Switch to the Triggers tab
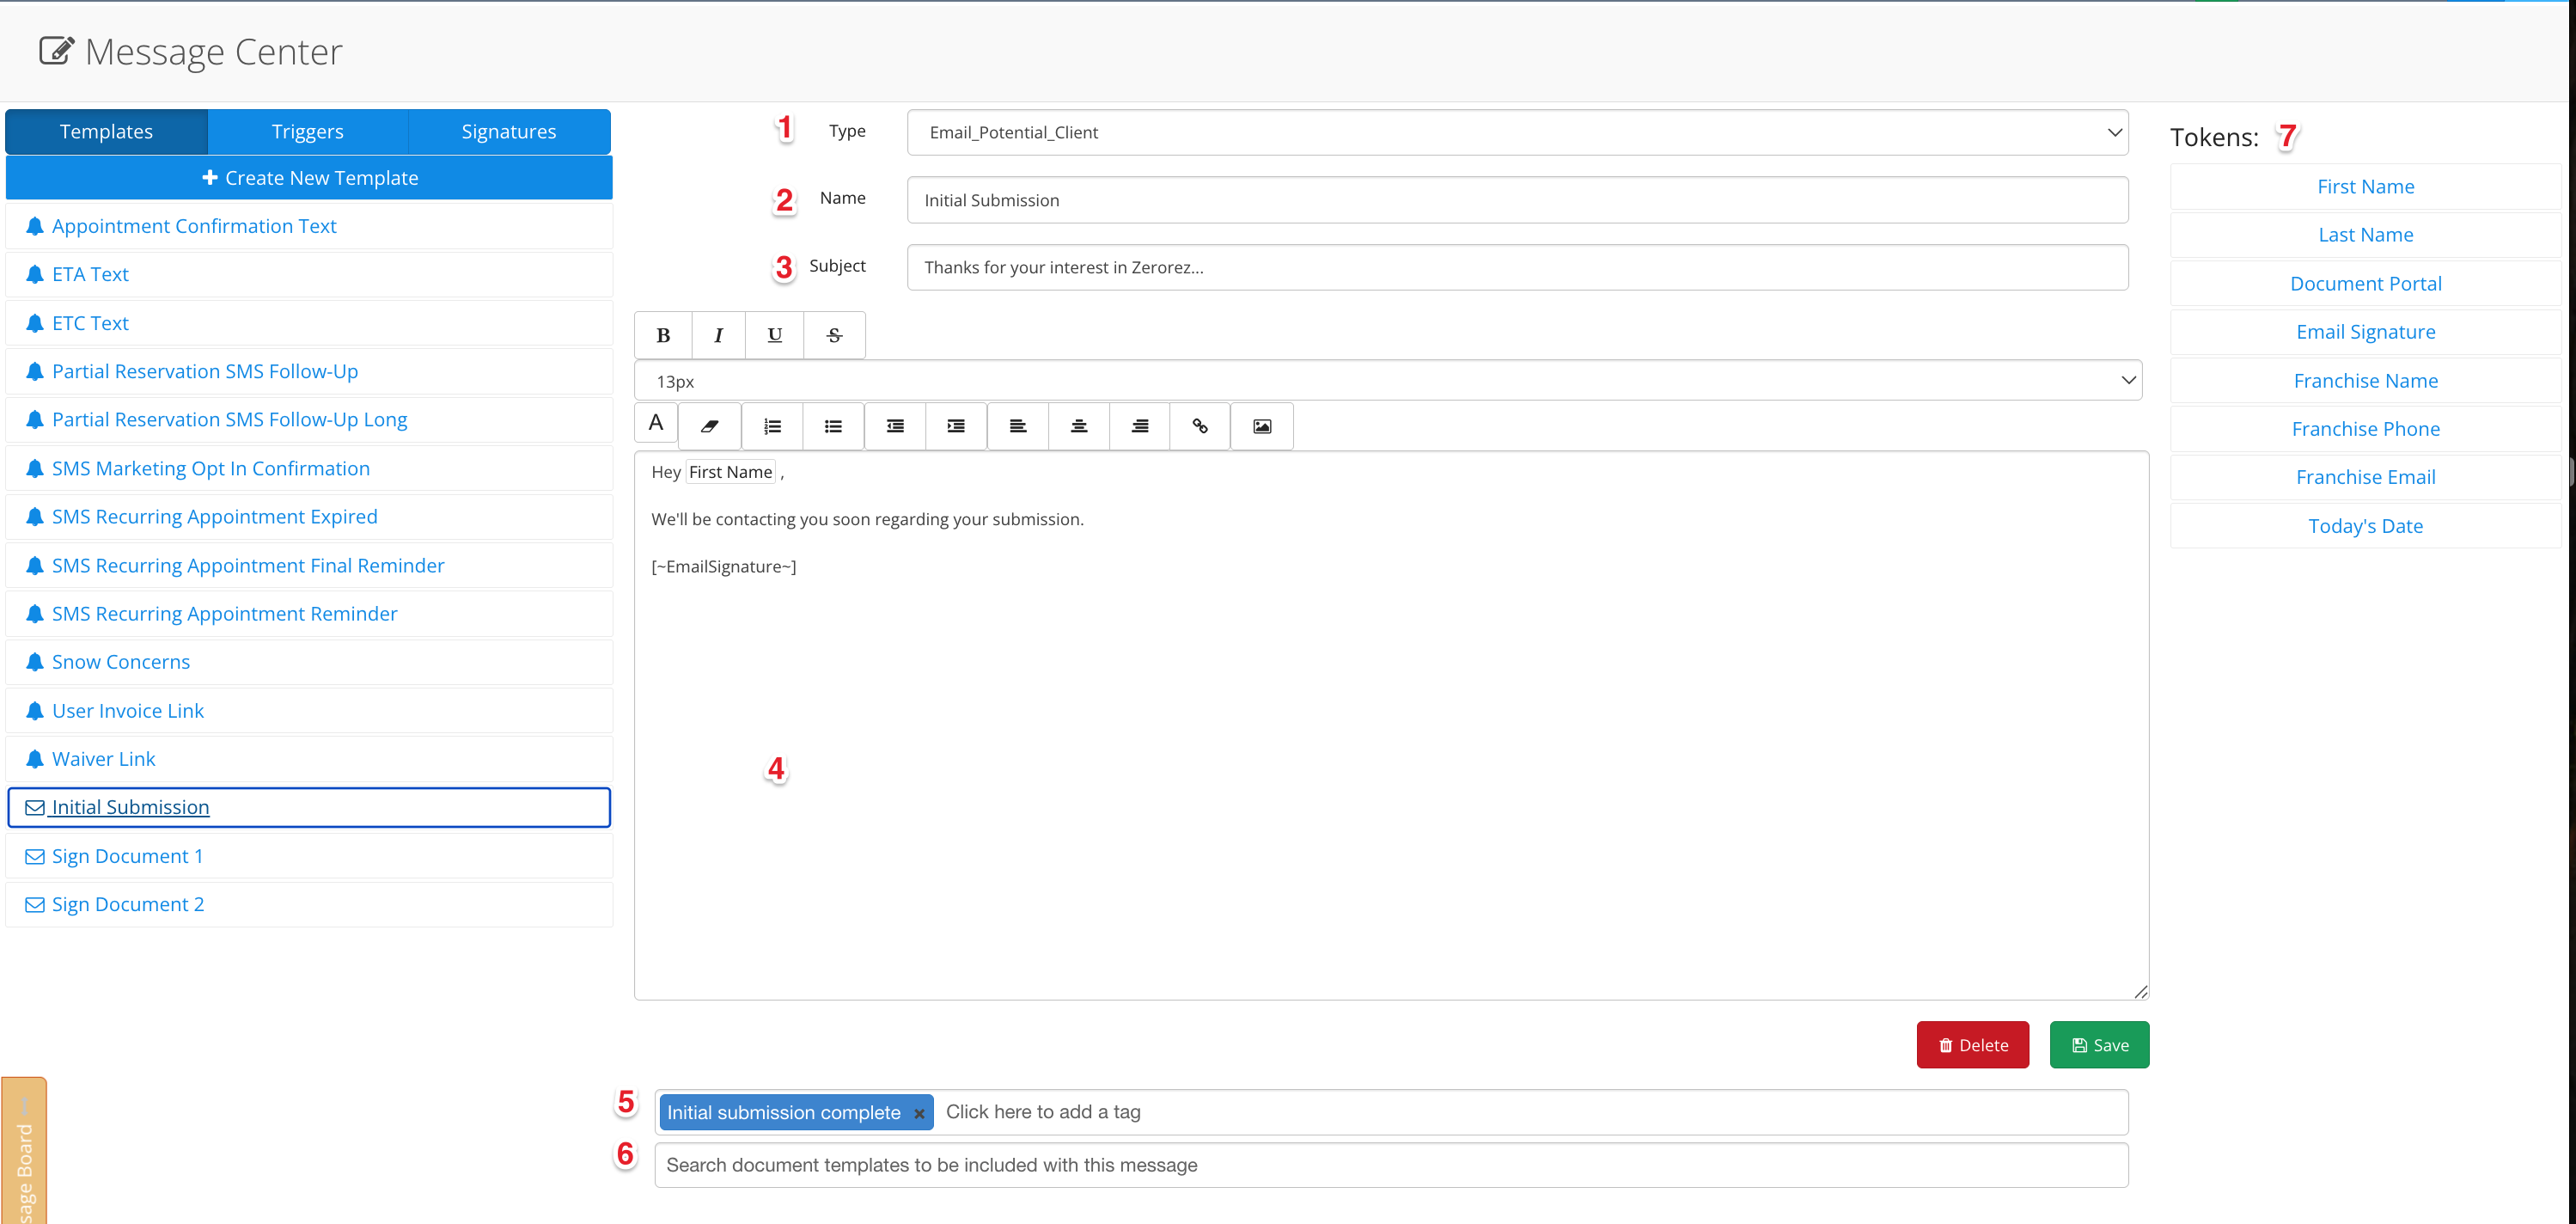2576x1224 pixels. tap(307, 132)
